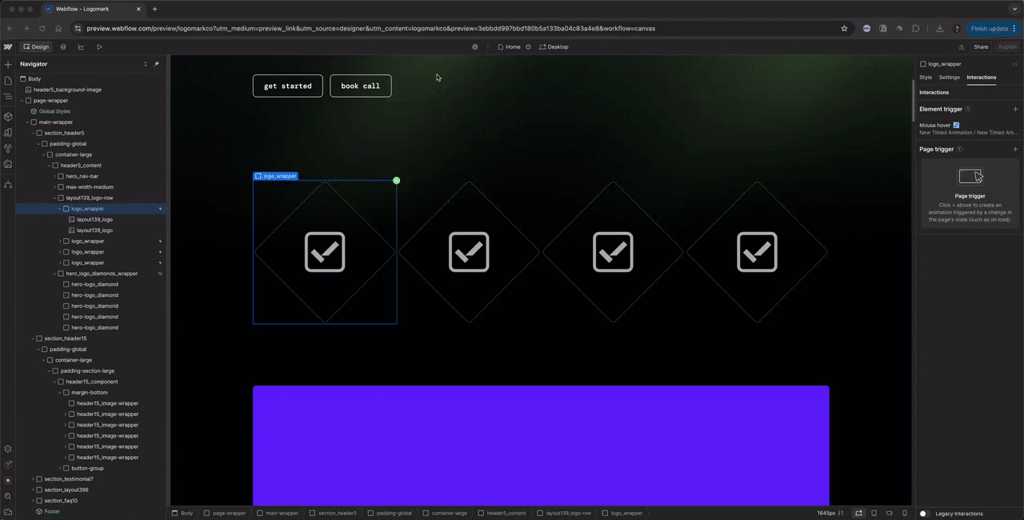The width and height of the screenshot is (1024, 520).
Task: Toggle the Legacy Interactions switch
Action: (924, 513)
